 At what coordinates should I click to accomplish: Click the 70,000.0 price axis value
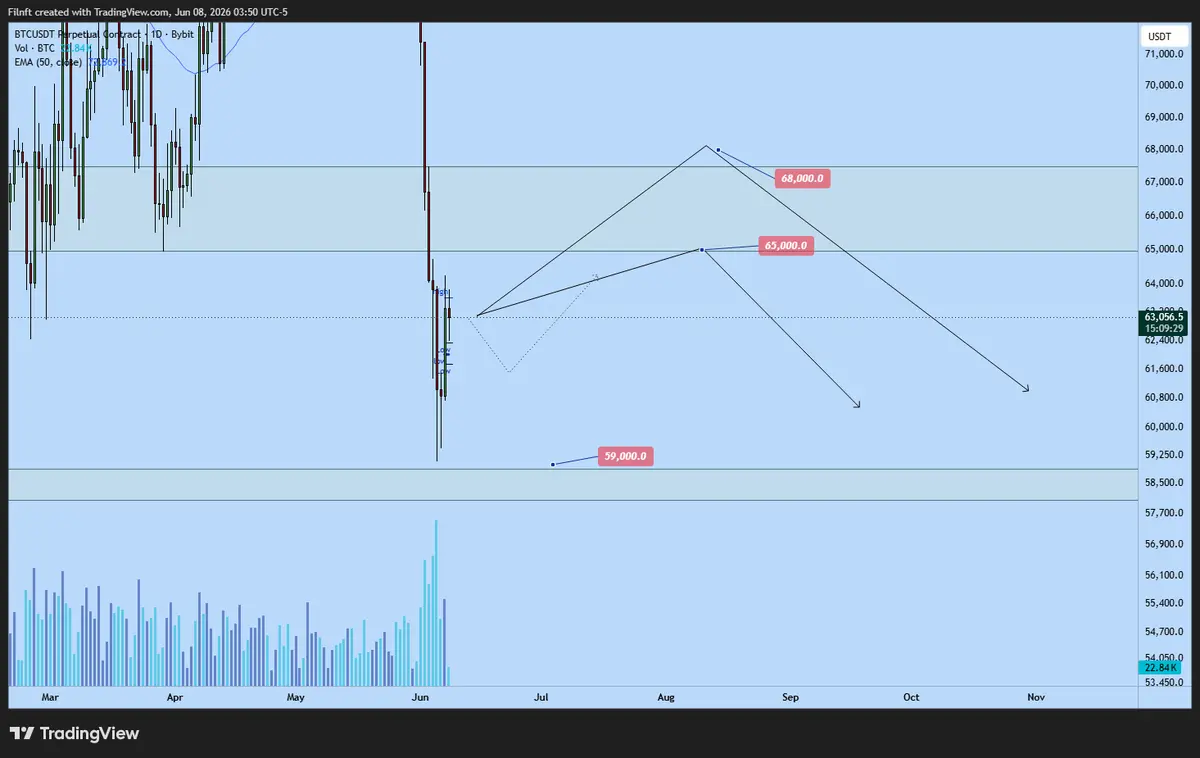point(1163,86)
